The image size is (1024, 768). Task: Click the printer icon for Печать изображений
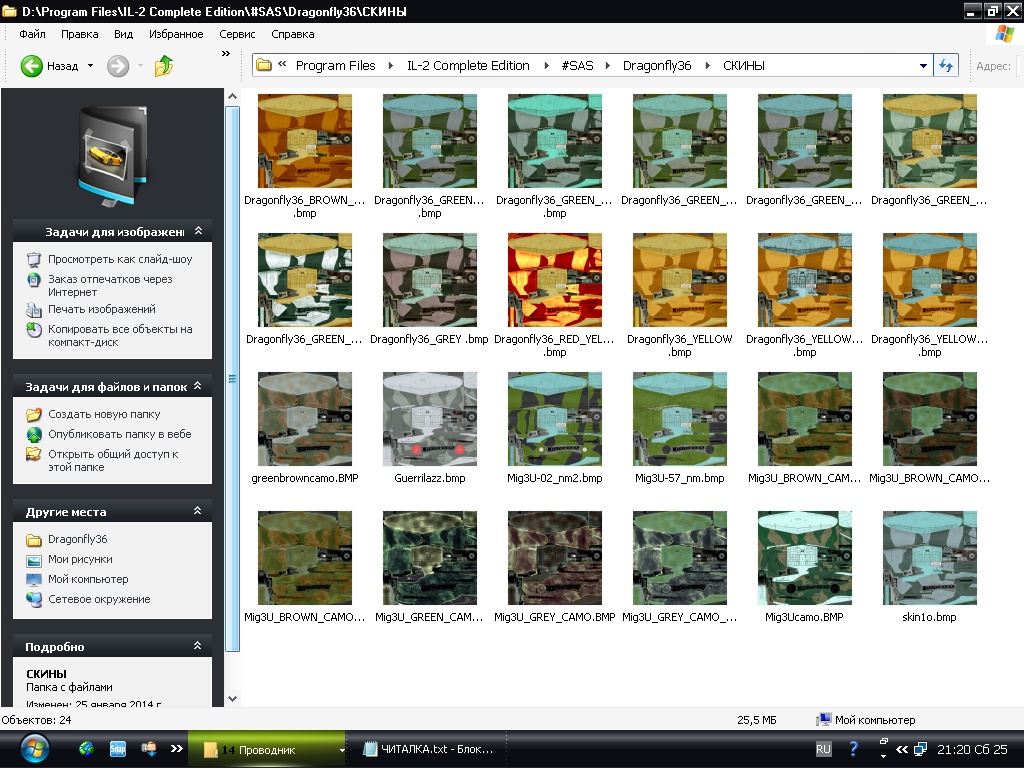(34, 310)
